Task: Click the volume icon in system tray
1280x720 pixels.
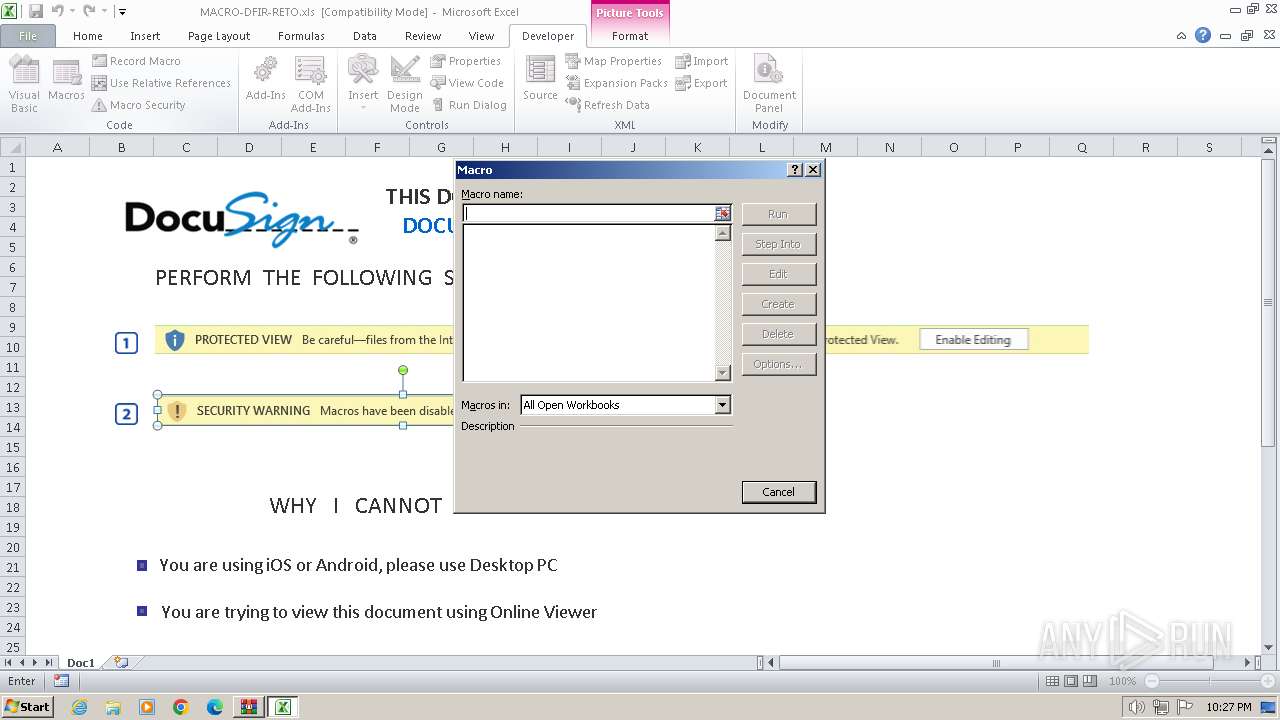Action: (x=1137, y=707)
